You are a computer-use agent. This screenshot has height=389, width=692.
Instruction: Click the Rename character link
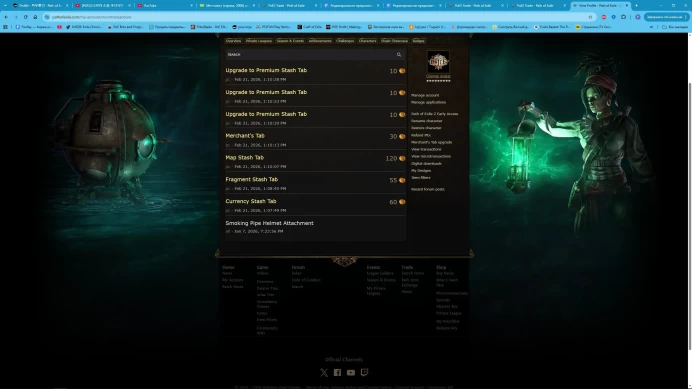point(427,121)
